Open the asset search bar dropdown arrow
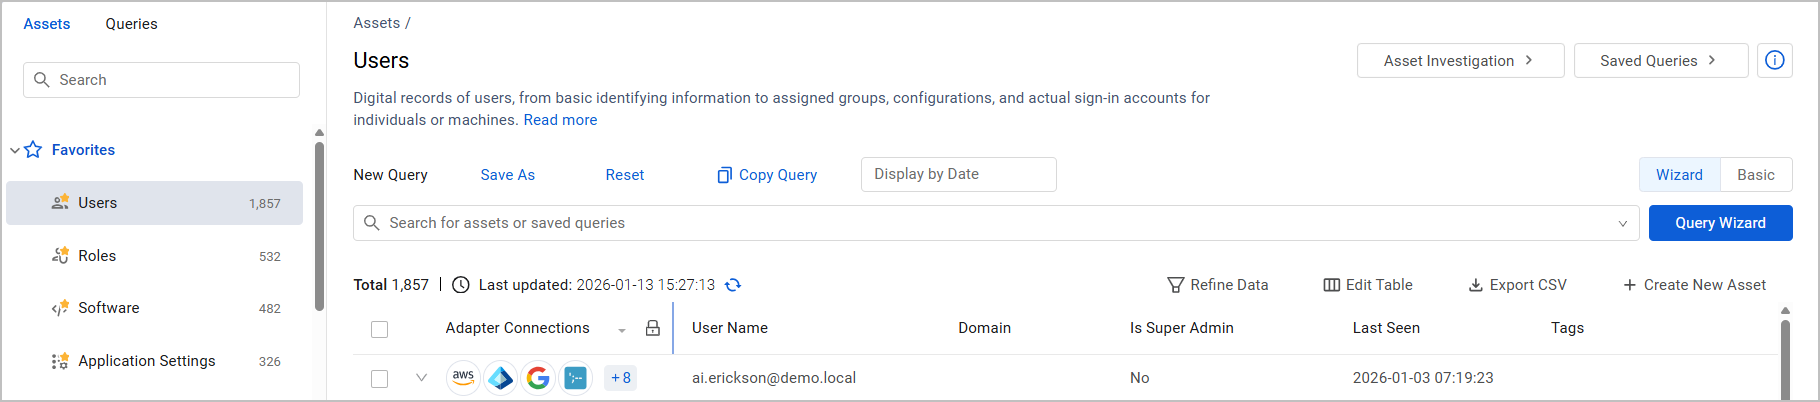The image size is (1820, 402). [1623, 223]
